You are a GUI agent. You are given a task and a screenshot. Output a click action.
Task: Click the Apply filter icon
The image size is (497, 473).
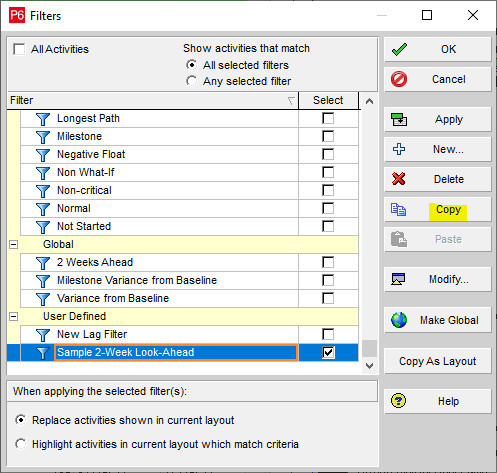tap(399, 119)
